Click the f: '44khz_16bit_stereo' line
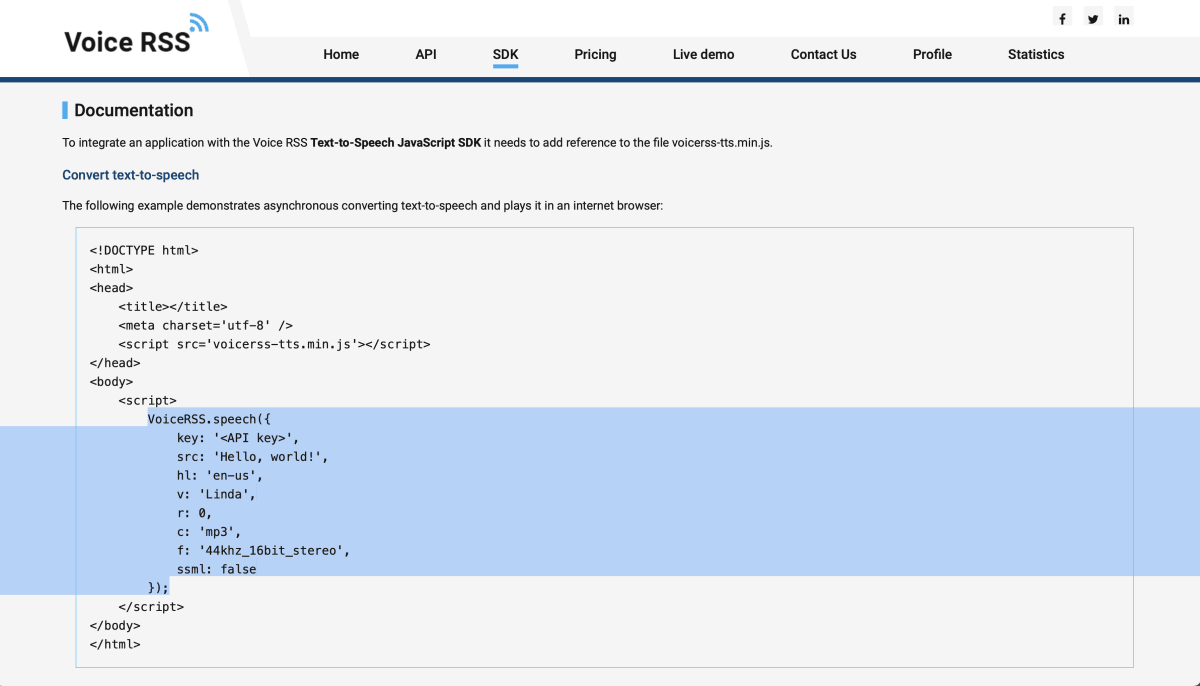The width and height of the screenshot is (1200, 686). 263,550
